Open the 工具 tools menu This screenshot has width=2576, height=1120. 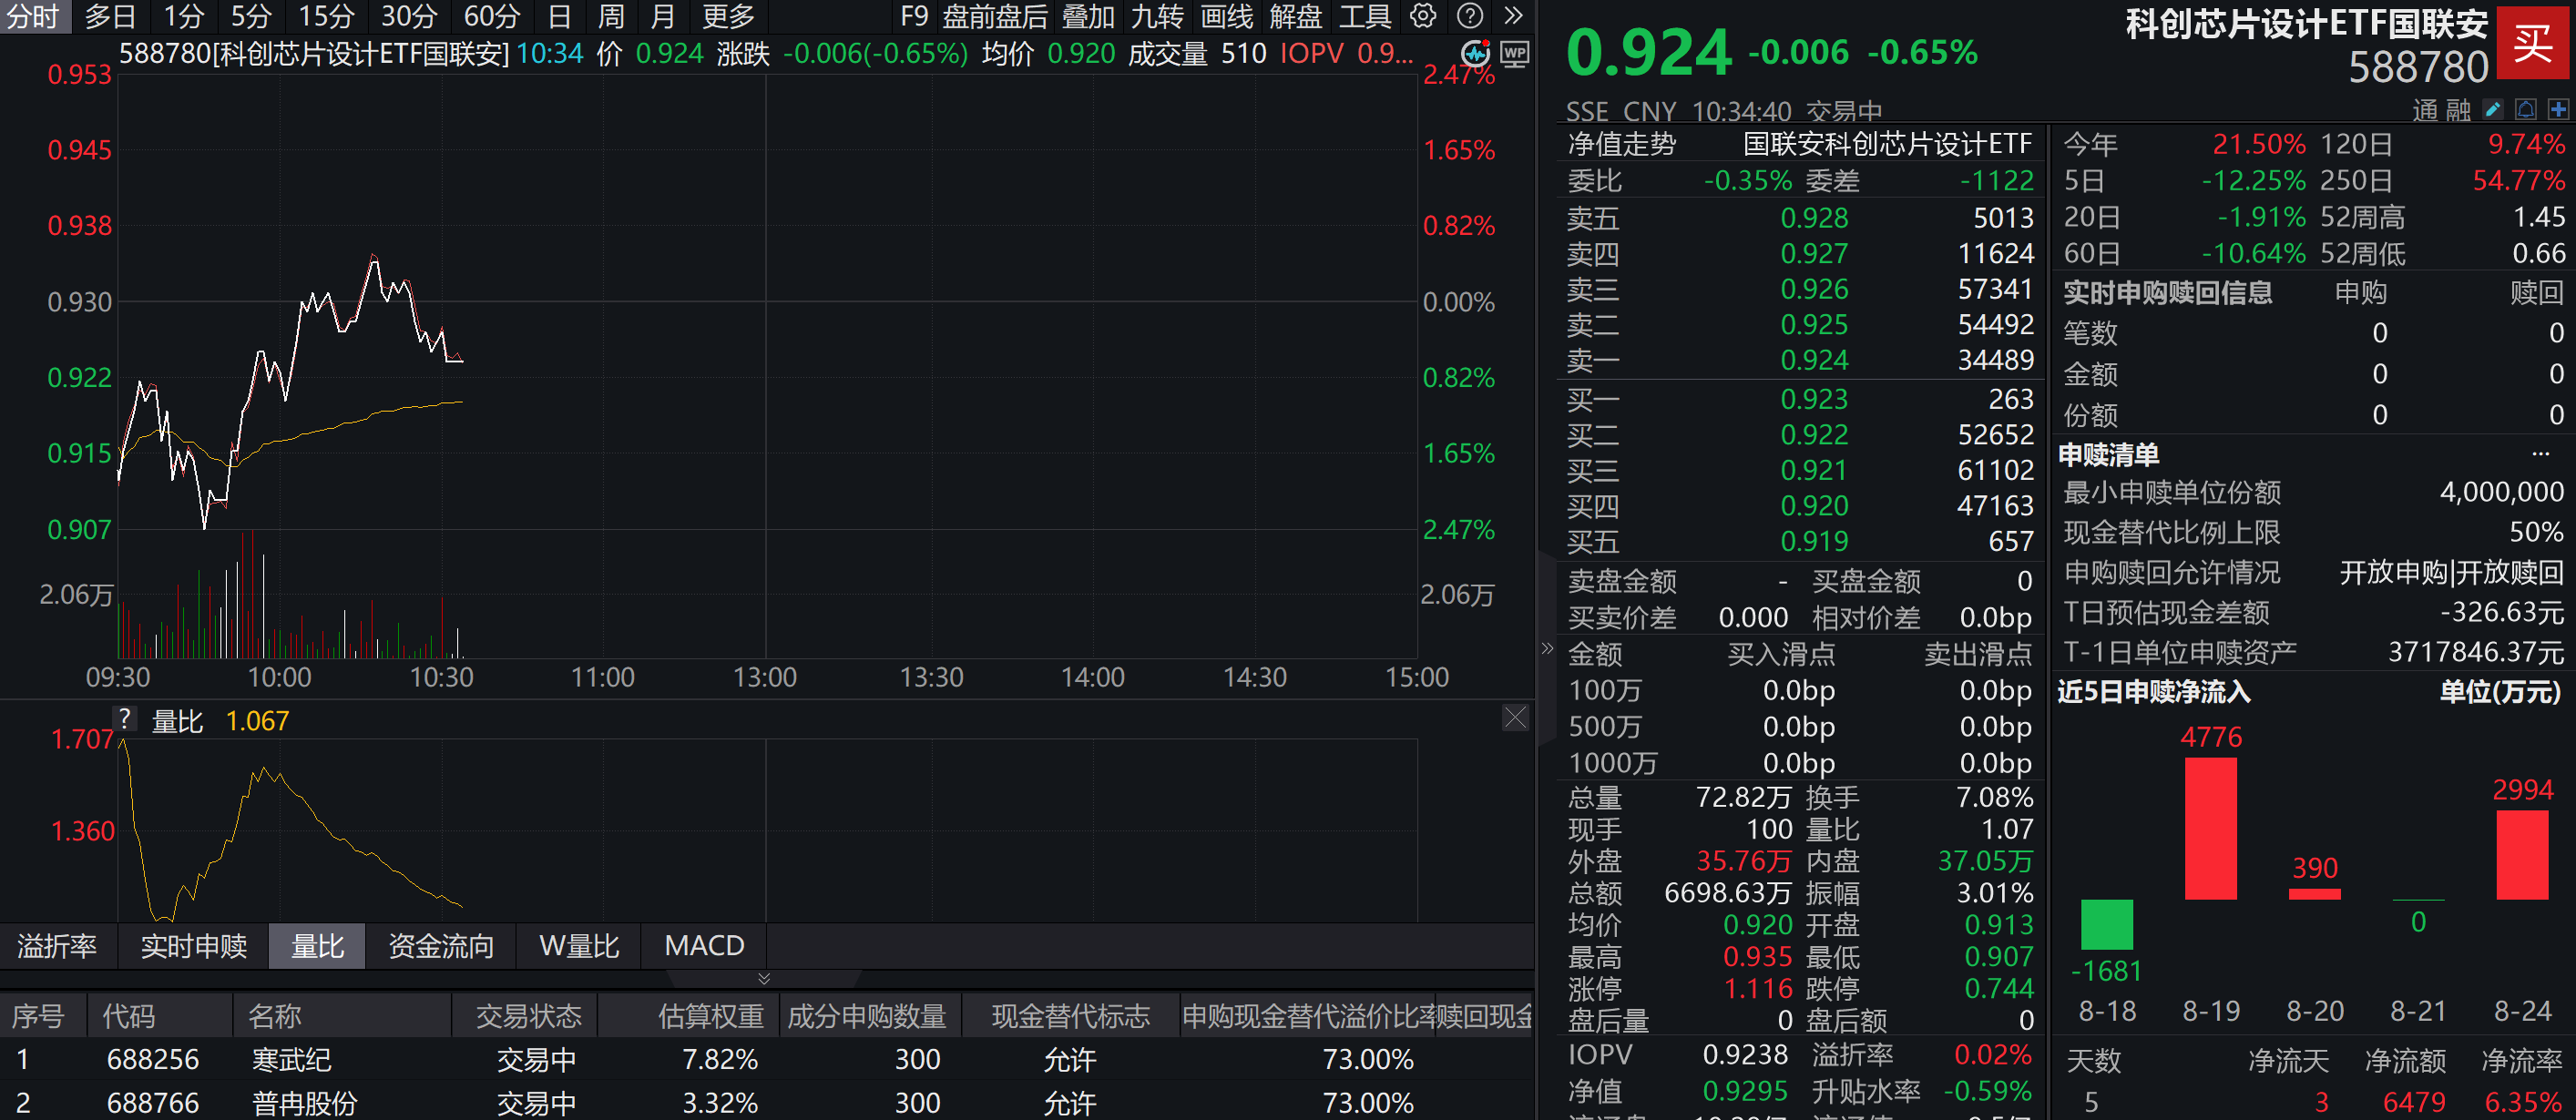point(1365,16)
